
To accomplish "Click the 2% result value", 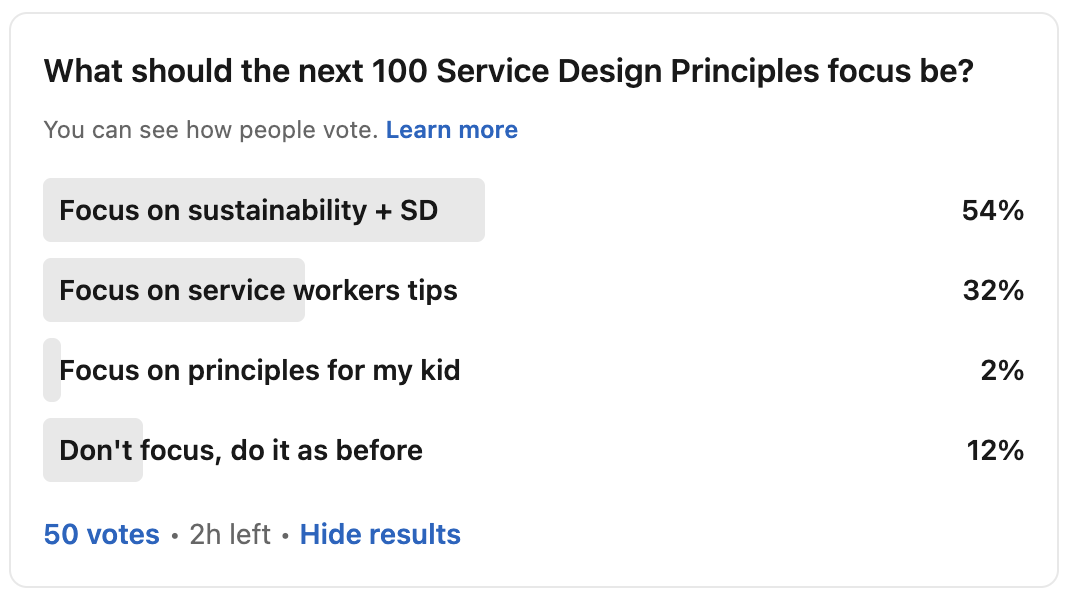I will [x=1002, y=371].
